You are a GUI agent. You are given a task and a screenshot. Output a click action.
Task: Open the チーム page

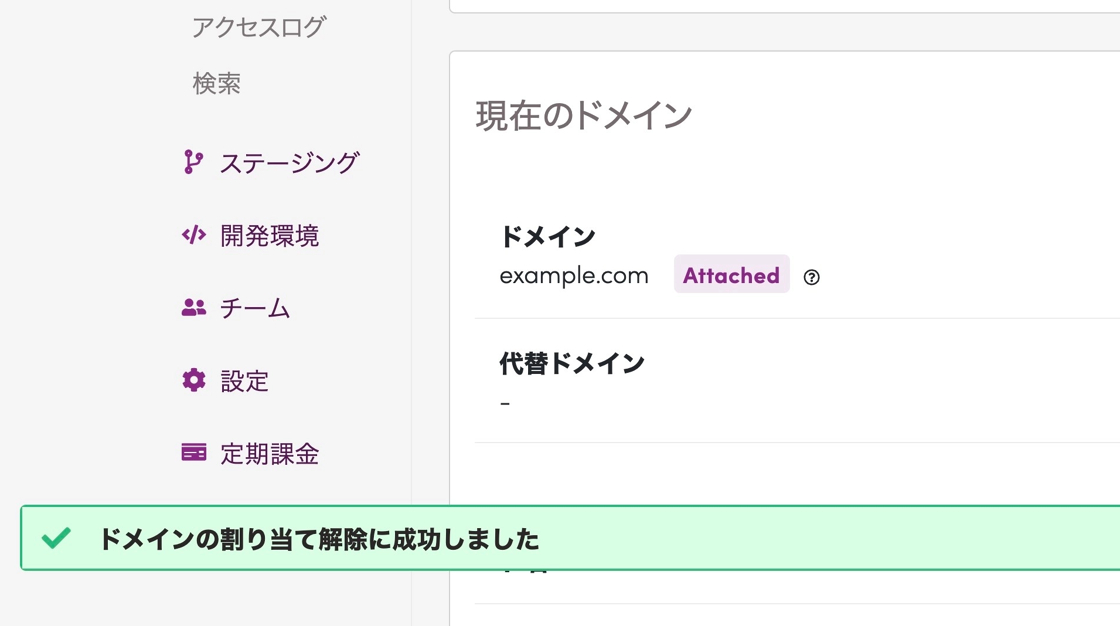tap(254, 308)
